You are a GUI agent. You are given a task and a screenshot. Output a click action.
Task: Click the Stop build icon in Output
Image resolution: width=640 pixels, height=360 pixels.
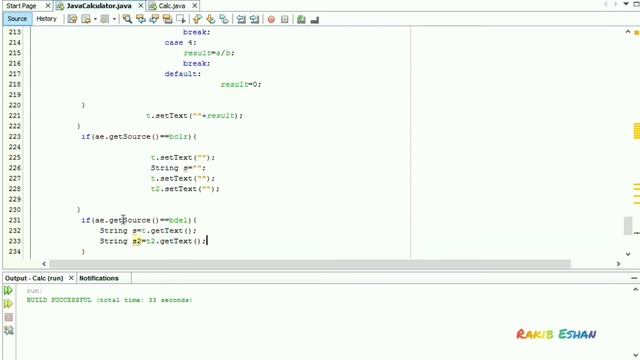tap(9, 317)
